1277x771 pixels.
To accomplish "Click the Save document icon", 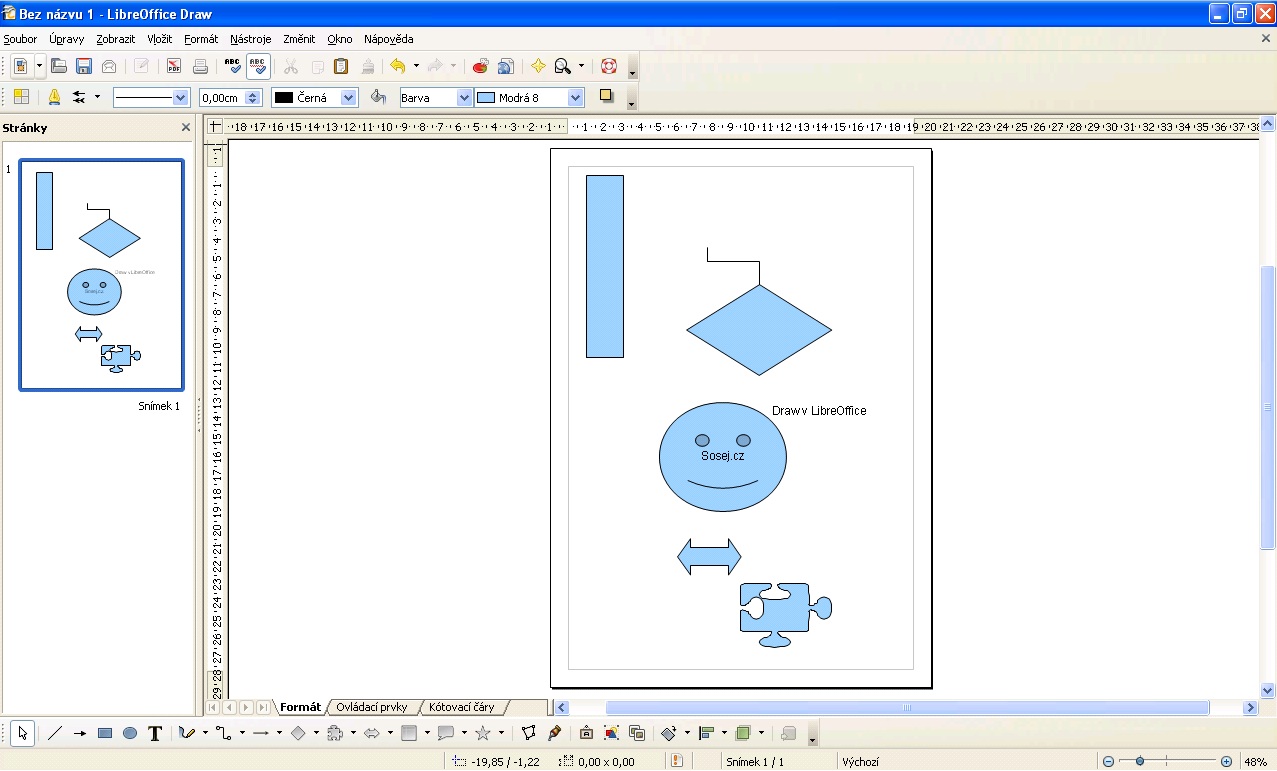I will pos(84,67).
